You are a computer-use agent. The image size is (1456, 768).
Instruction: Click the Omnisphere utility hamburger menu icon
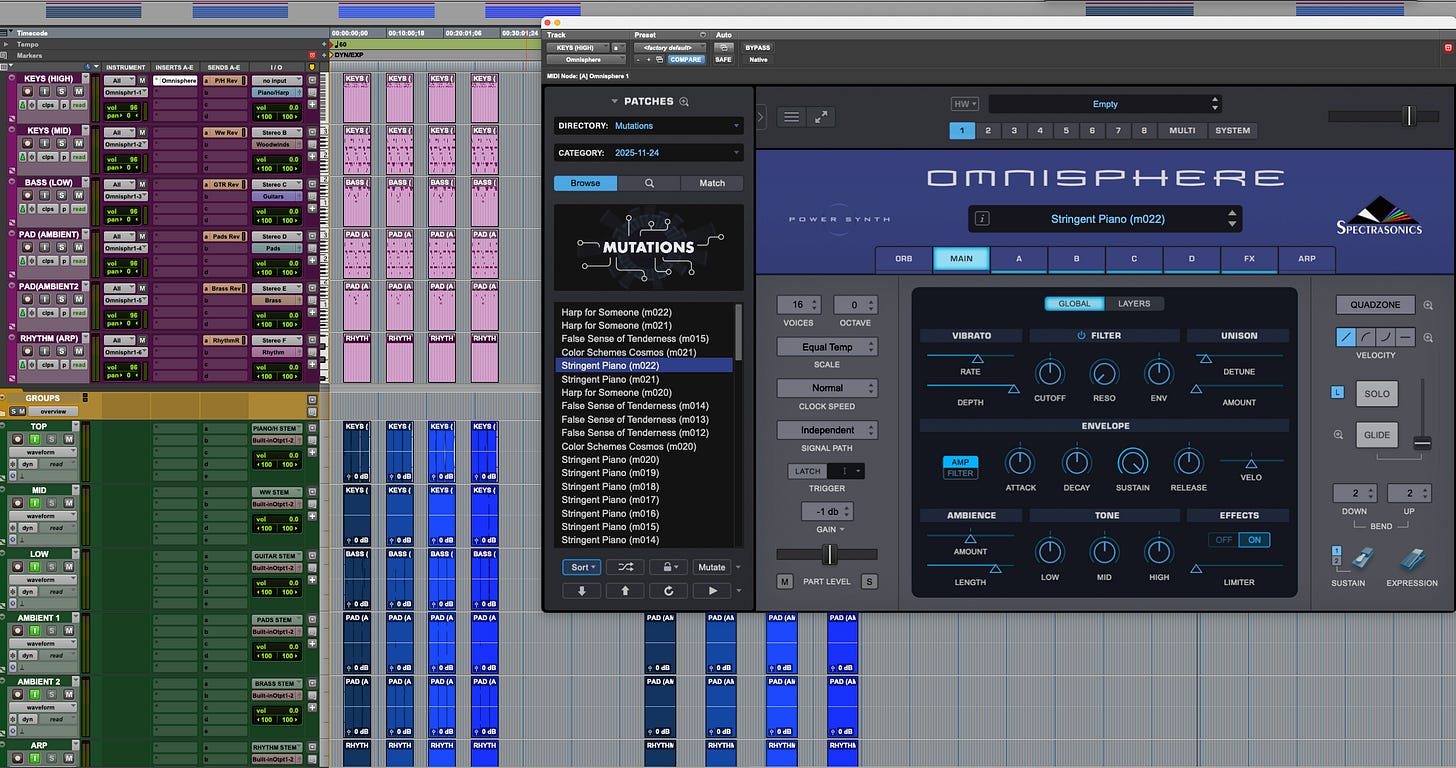pyautogui.click(x=791, y=117)
